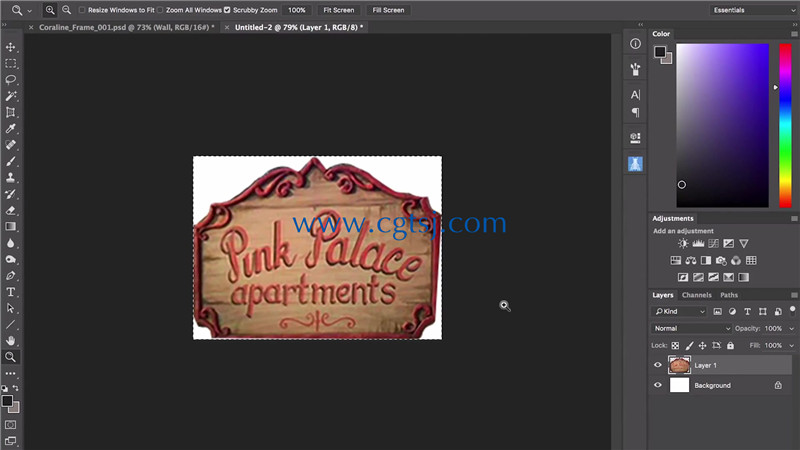Image resolution: width=800 pixels, height=450 pixels.
Task: Open the Paragraph panel icon
Action: (635, 112)
